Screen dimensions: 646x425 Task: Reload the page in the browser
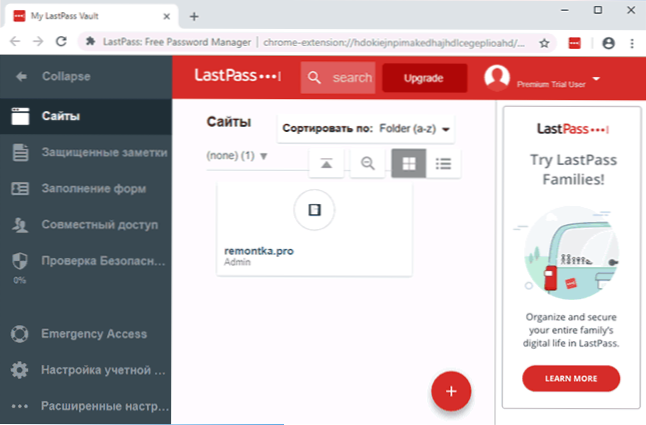[61, 42]
